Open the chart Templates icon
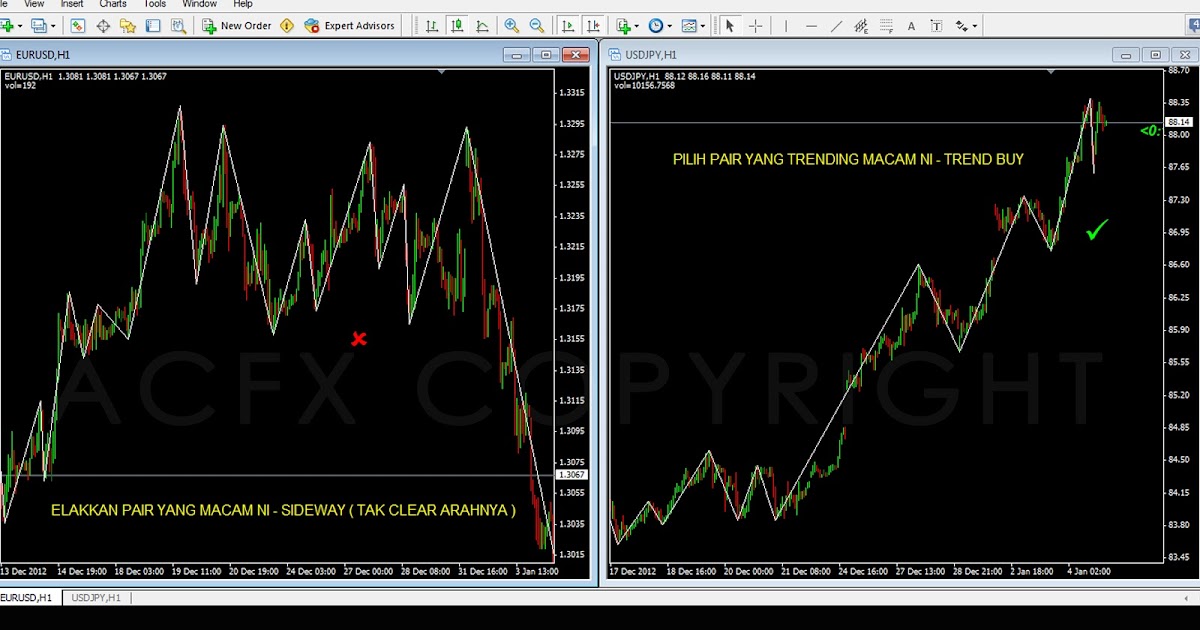The width and height of the screenshot is (1200, 630). point(689,25)
